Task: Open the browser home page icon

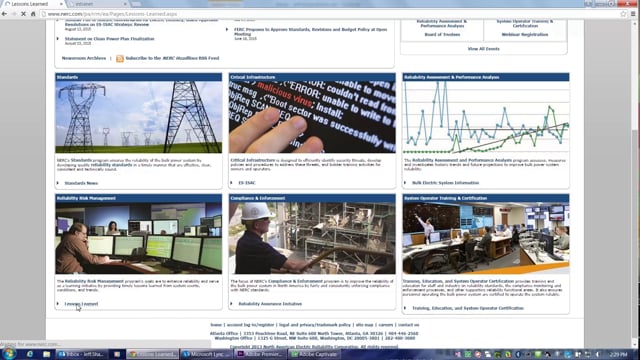Action: coord(33,14)
